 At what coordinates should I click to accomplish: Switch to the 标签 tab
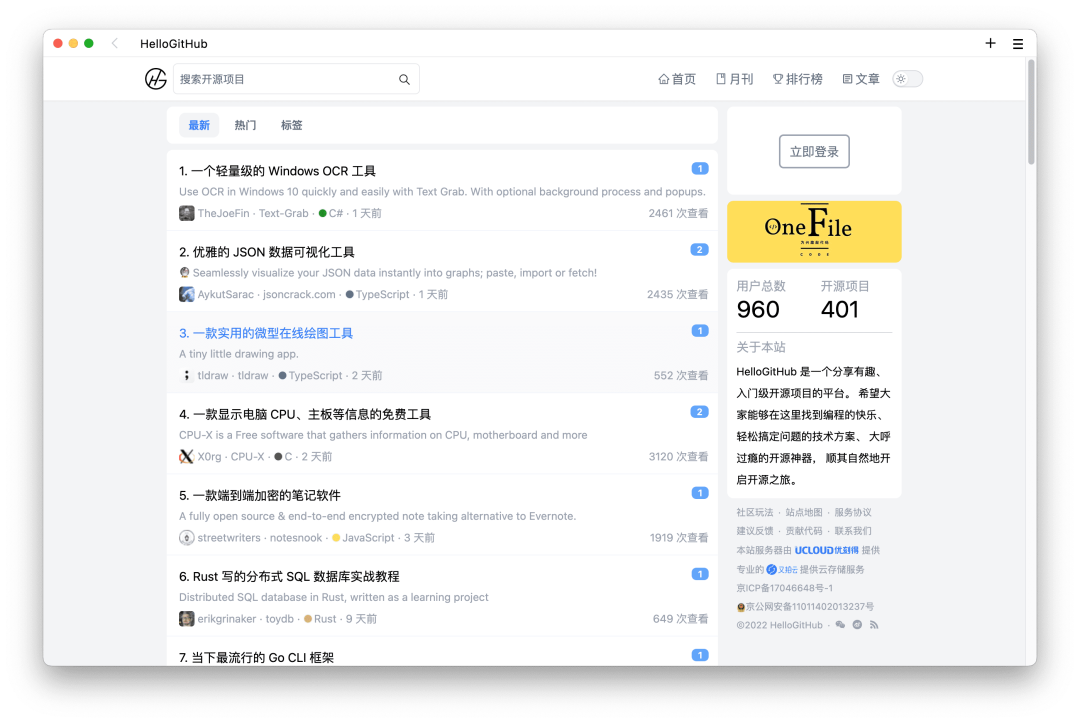coord(291,125)
